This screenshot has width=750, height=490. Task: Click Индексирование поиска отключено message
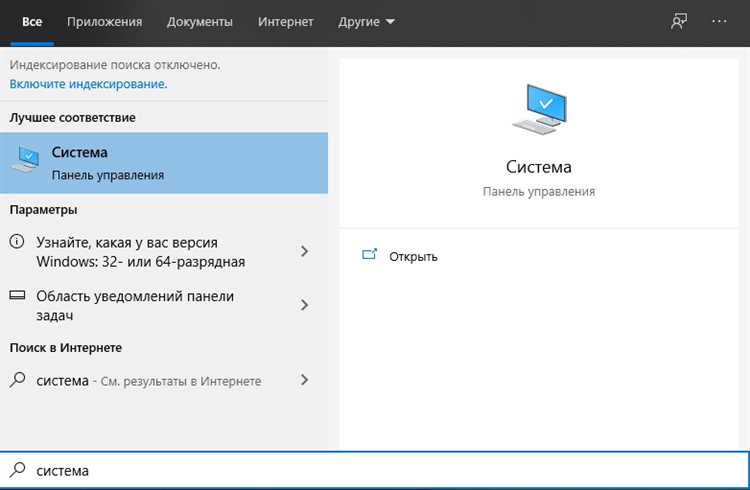pos(115,65)
